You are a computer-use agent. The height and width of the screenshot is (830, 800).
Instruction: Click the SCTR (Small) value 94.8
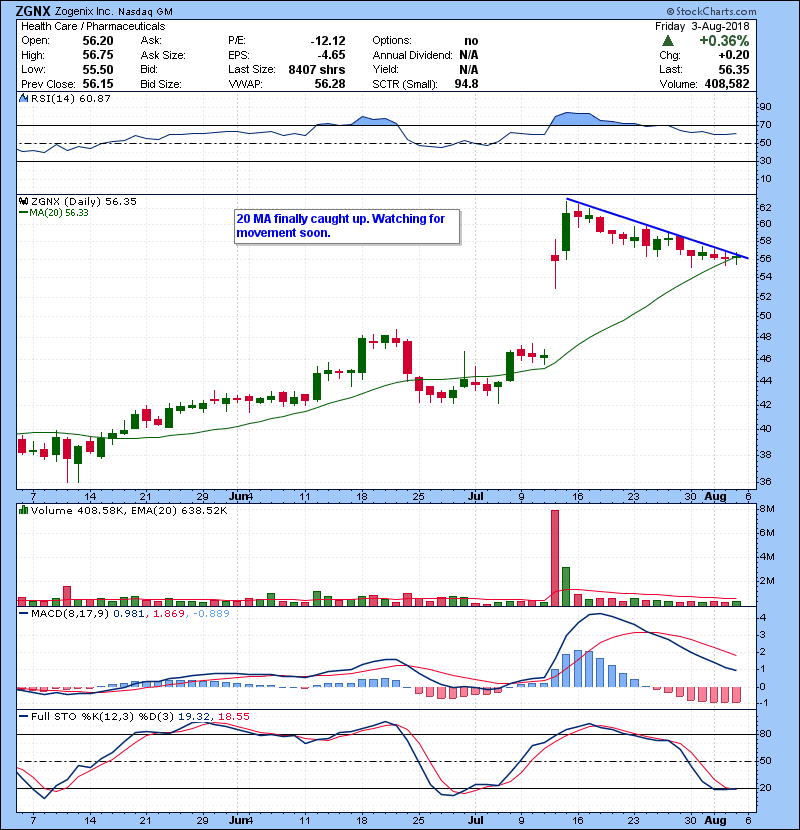466,84
